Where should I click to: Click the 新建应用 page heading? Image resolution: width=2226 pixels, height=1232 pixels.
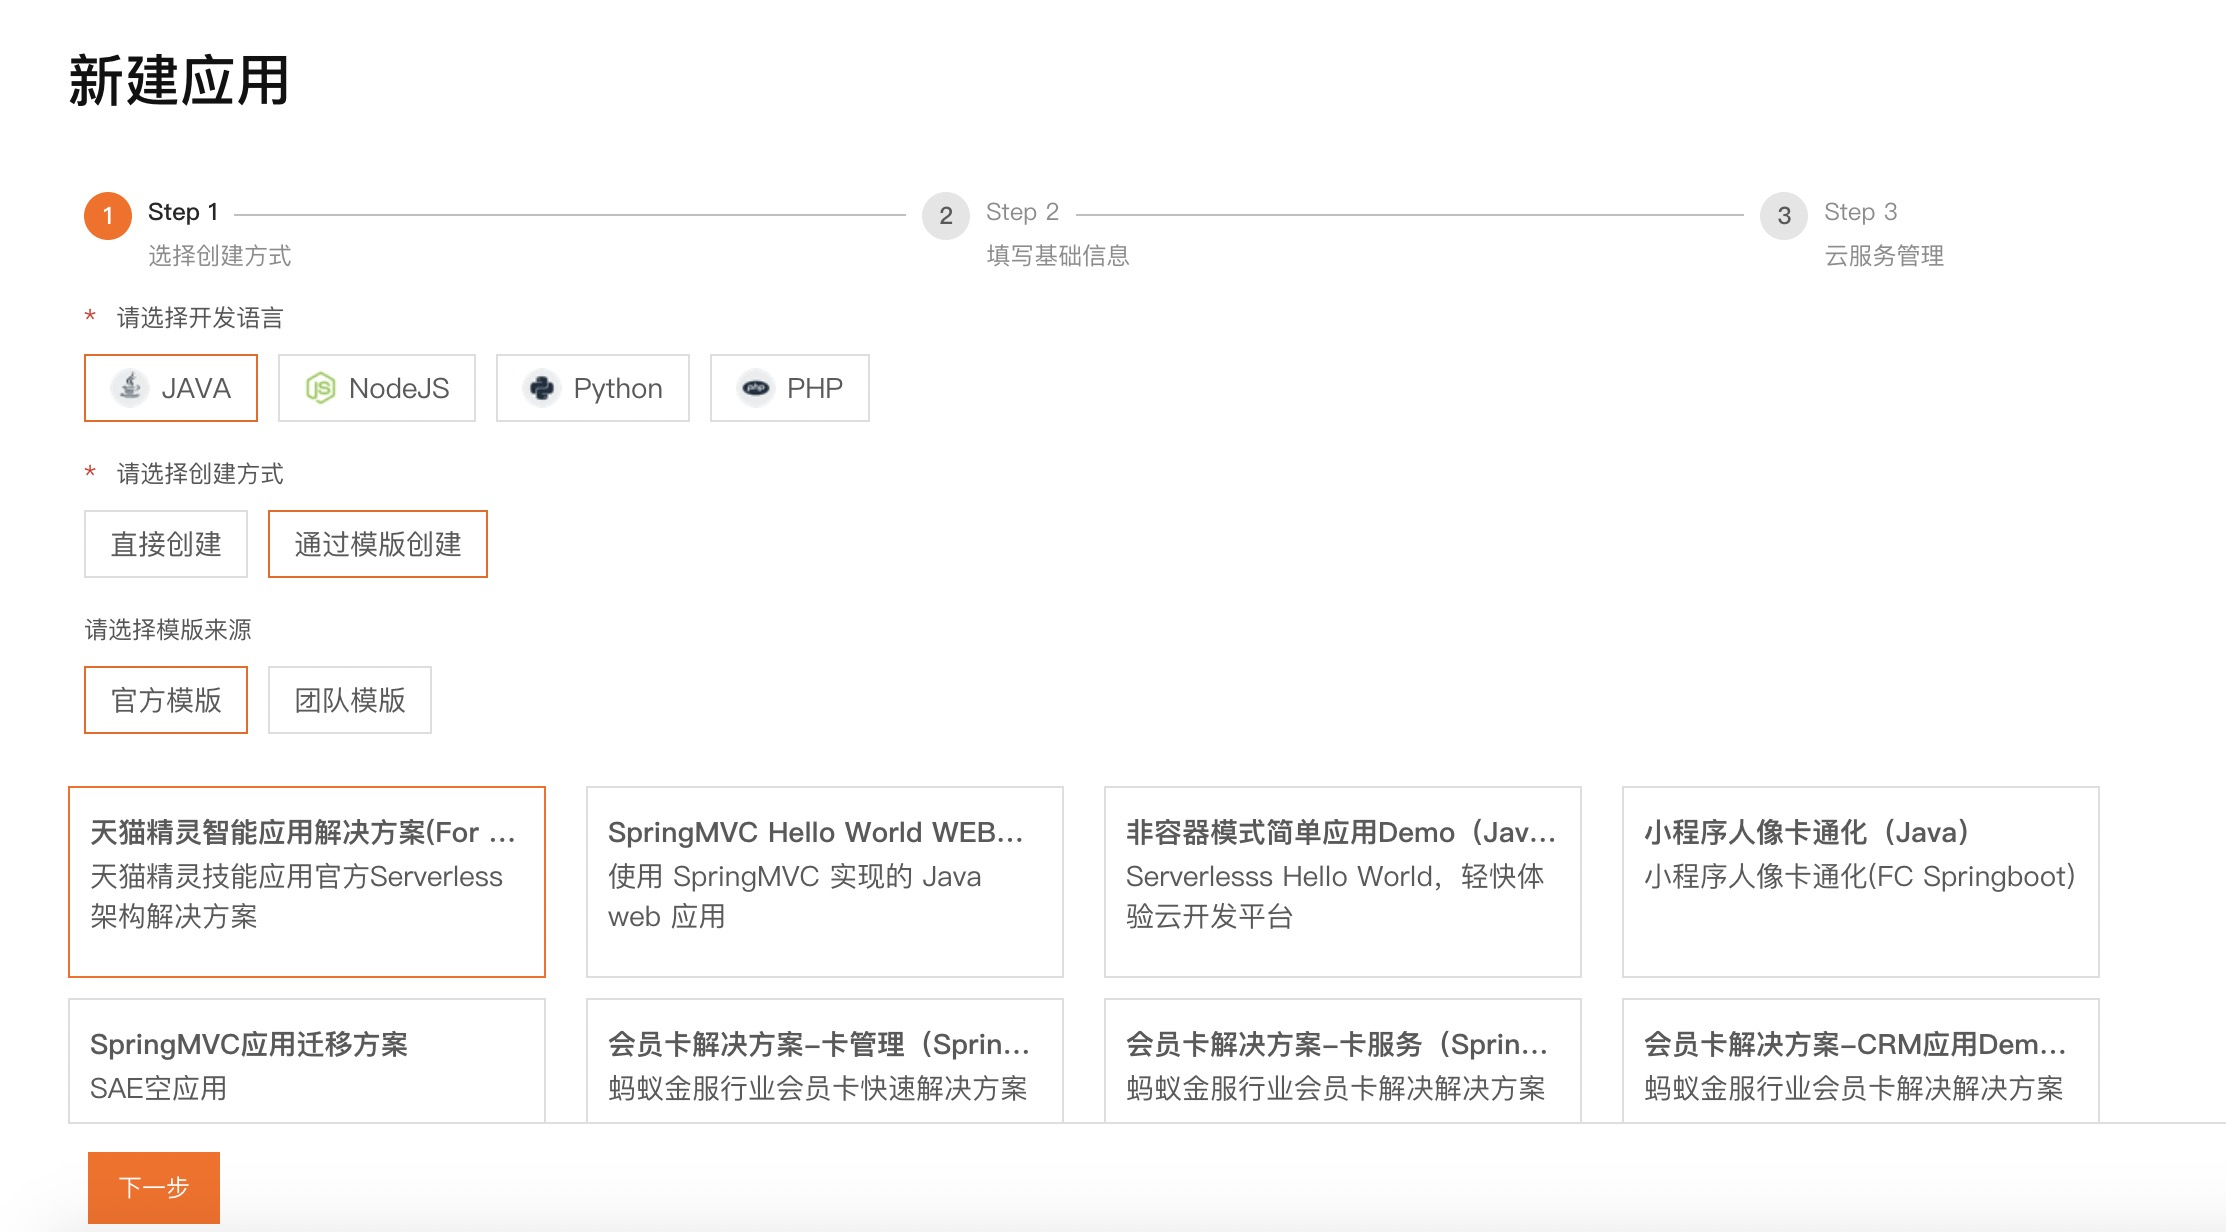point(179,81)
